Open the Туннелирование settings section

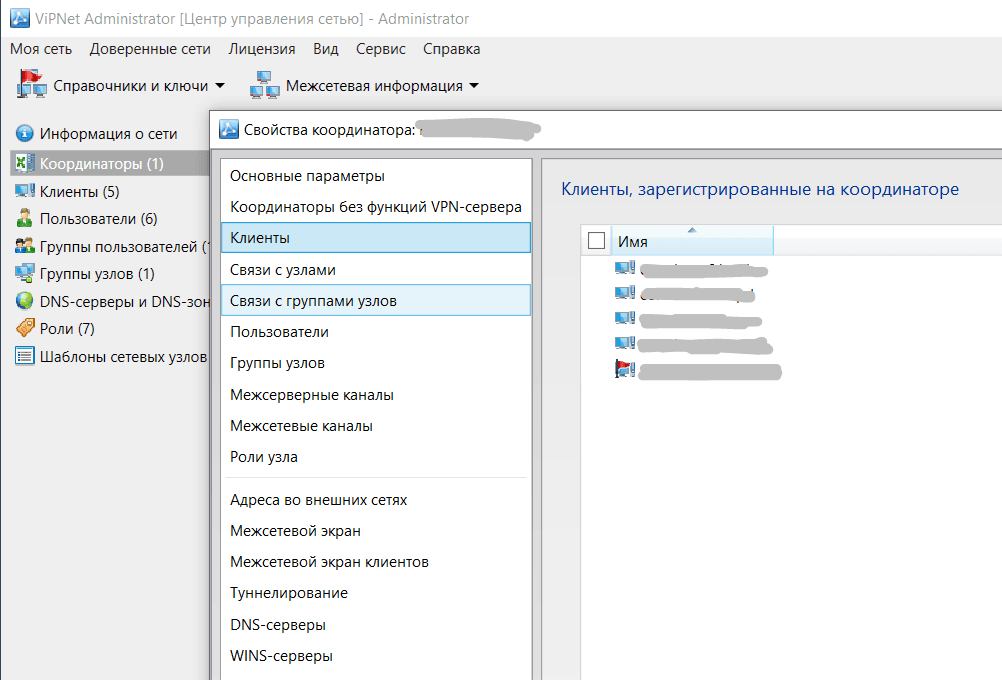coord(289,593)
